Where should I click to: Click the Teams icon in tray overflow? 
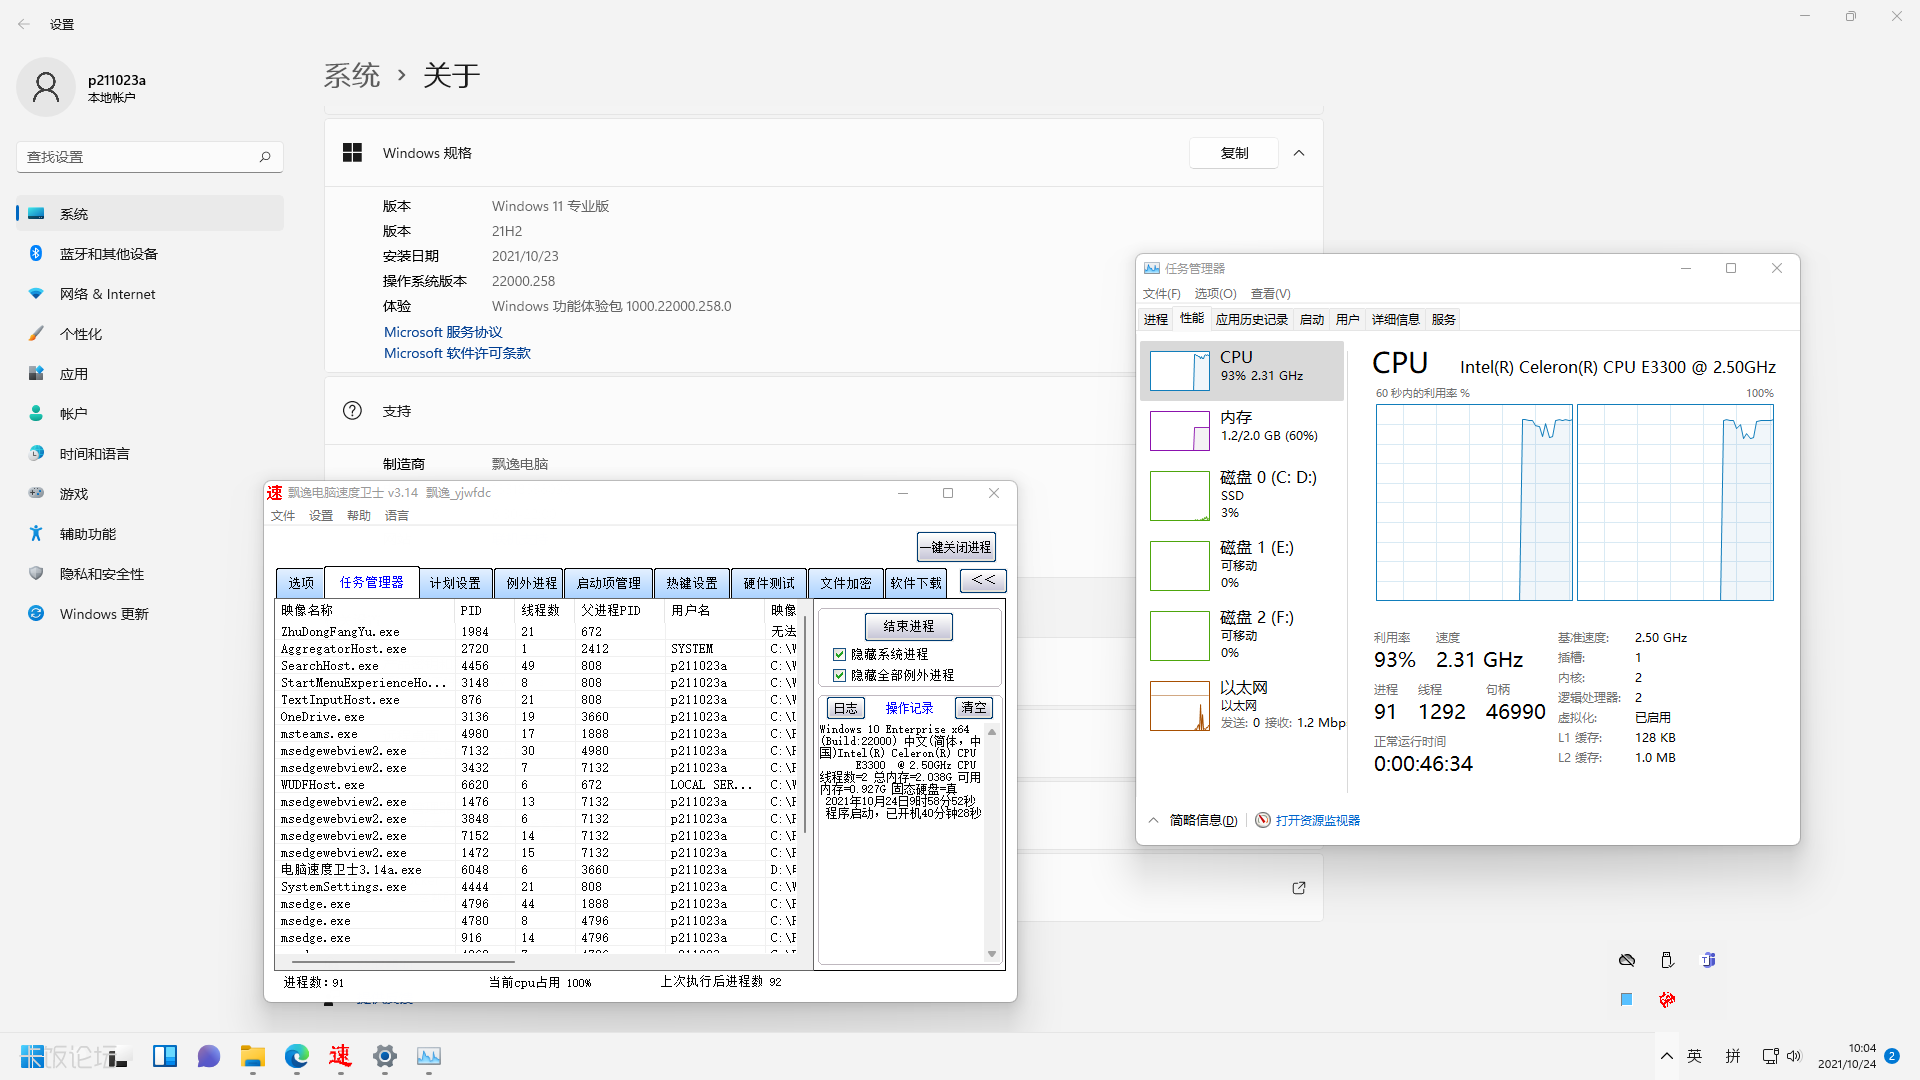pos(1709,960)
